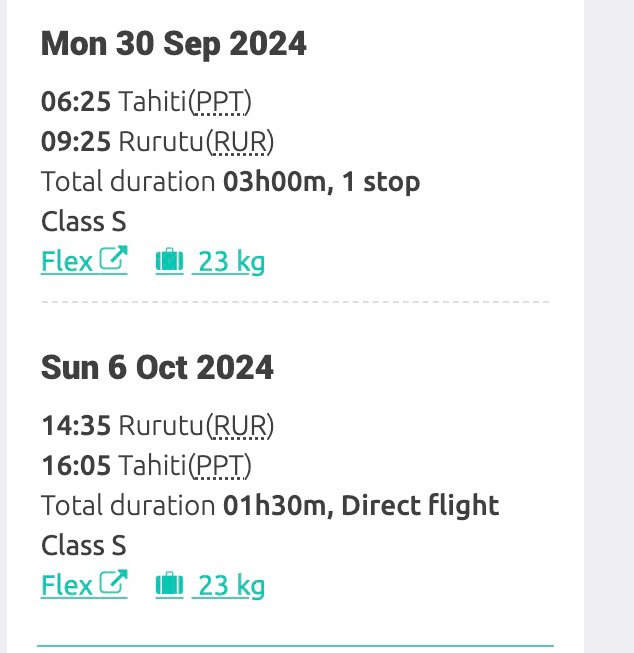Screen dimensions: 634x653
Task: Click RUR abbreviation on the 09:25 arrival
Action: coord(240,142)
